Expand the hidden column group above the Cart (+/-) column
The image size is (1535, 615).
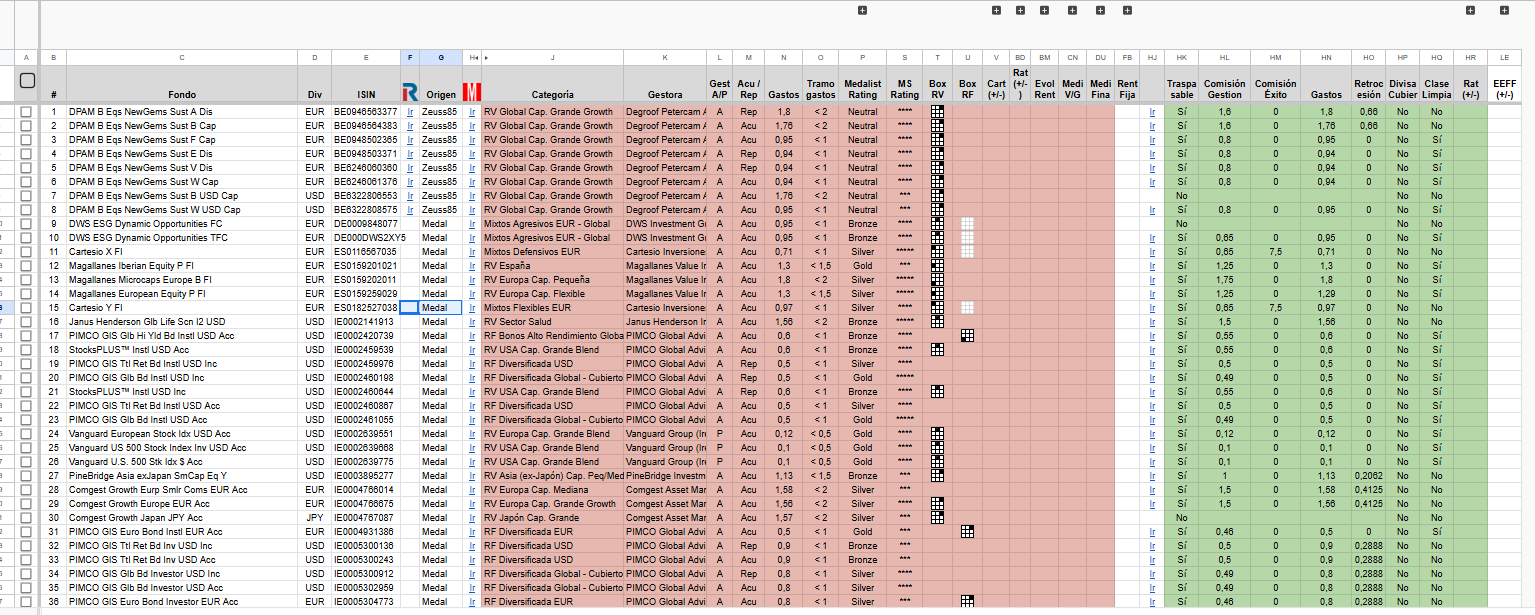coord(996,10)
